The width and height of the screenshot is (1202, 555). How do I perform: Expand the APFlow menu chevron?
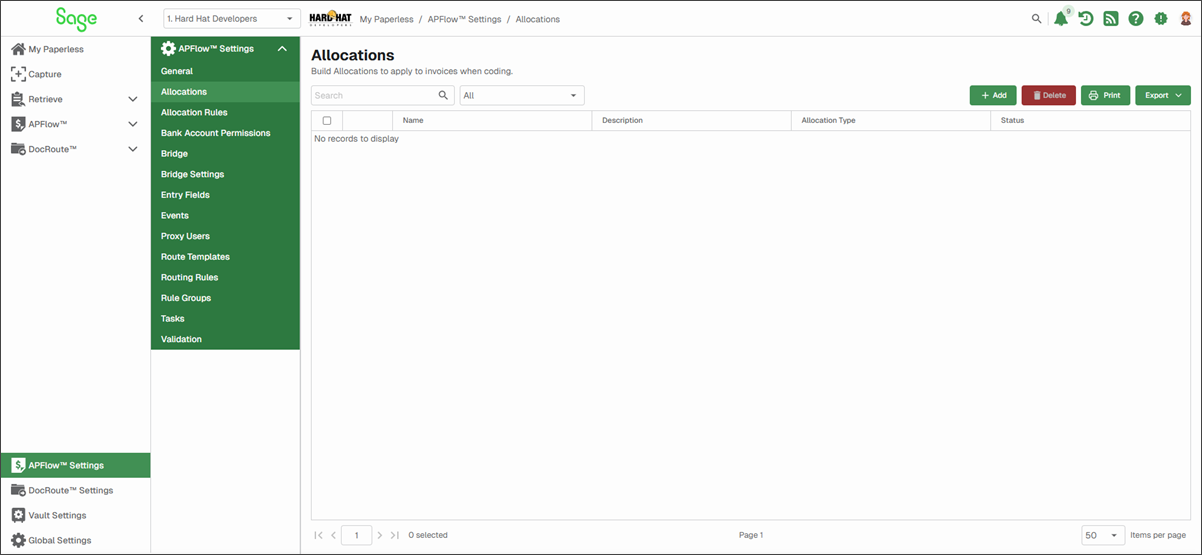tap(133, 124)
